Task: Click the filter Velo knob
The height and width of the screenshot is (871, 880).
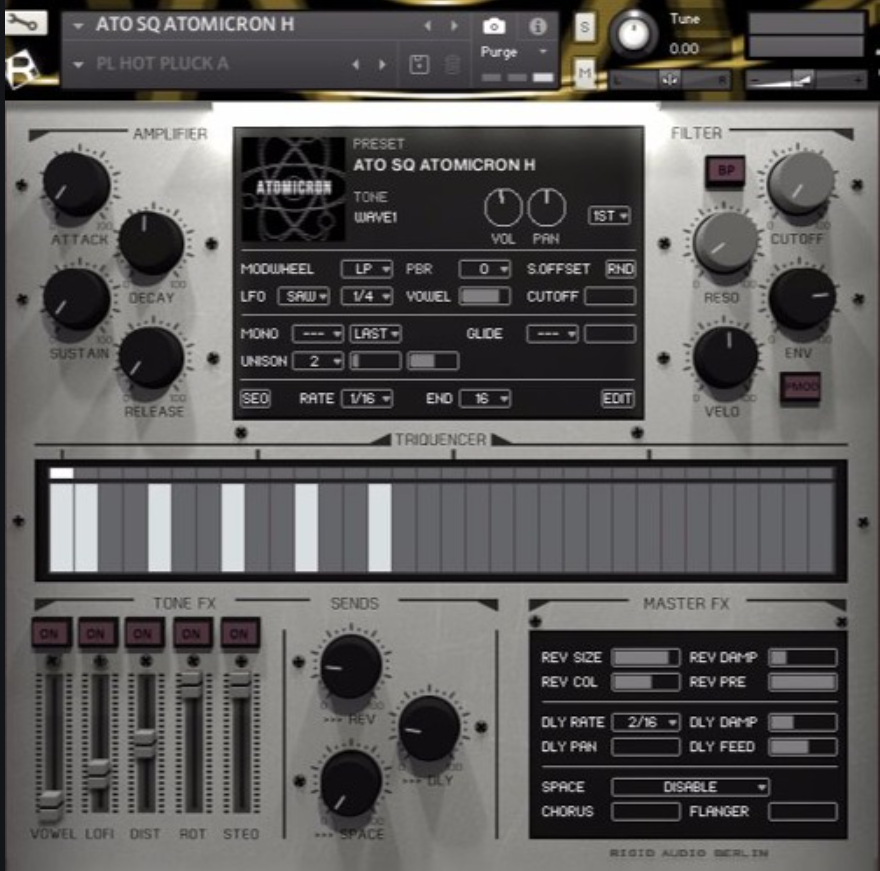Action: 725,357
